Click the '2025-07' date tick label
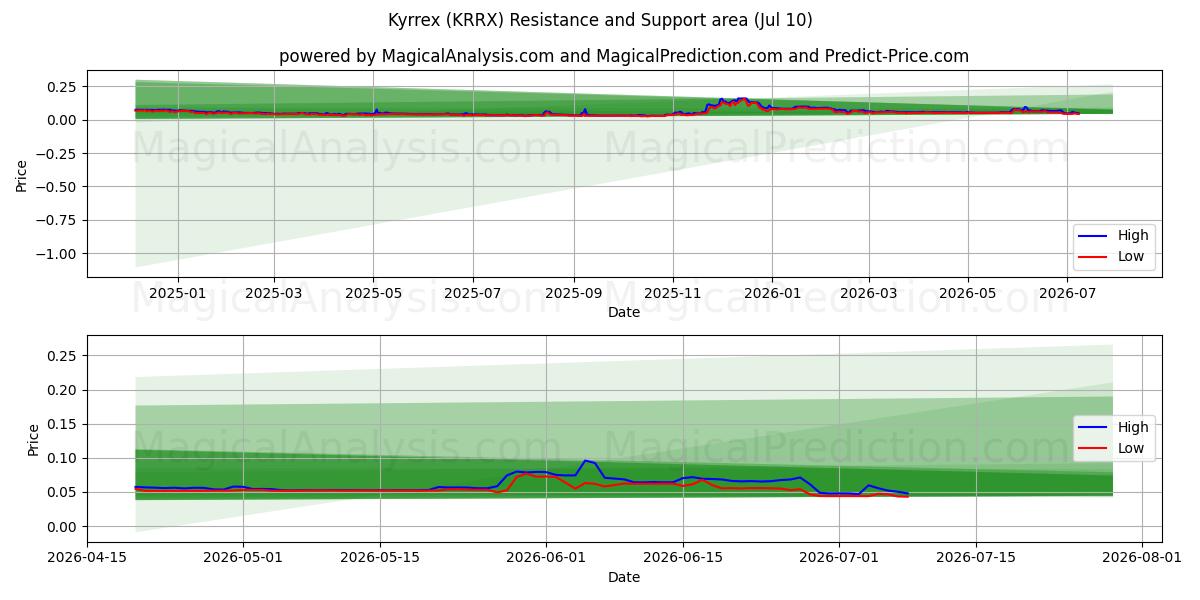This screenshot has width=1200, height=600. (472, 293)
